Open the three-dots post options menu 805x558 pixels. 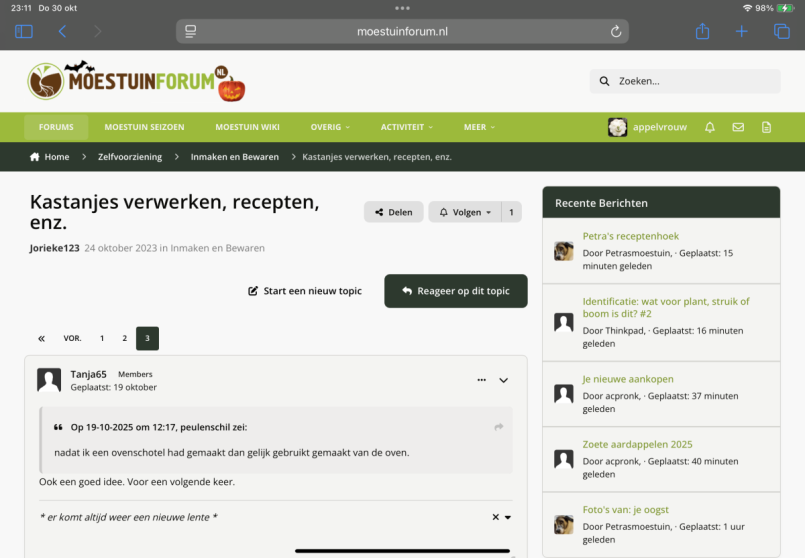coord(481,380)
